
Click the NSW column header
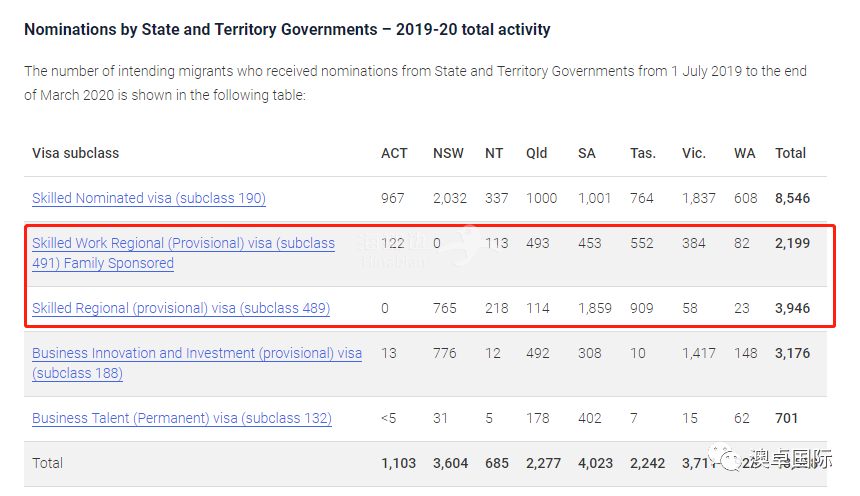(448, 153)
